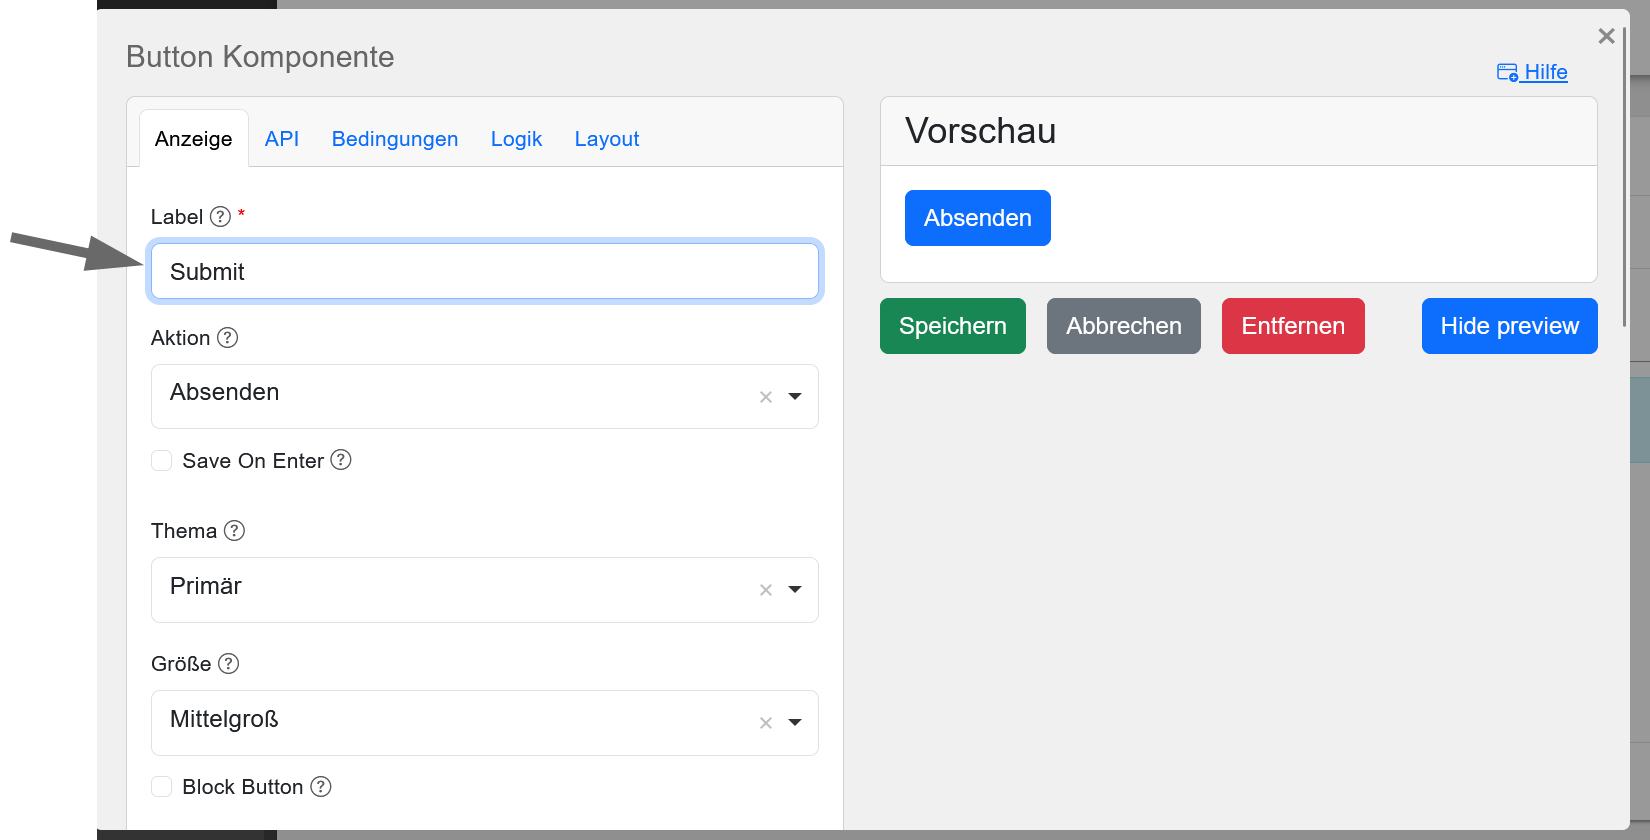Clear the Primär theme selection
1650x840 pixels.
(765, 590)
